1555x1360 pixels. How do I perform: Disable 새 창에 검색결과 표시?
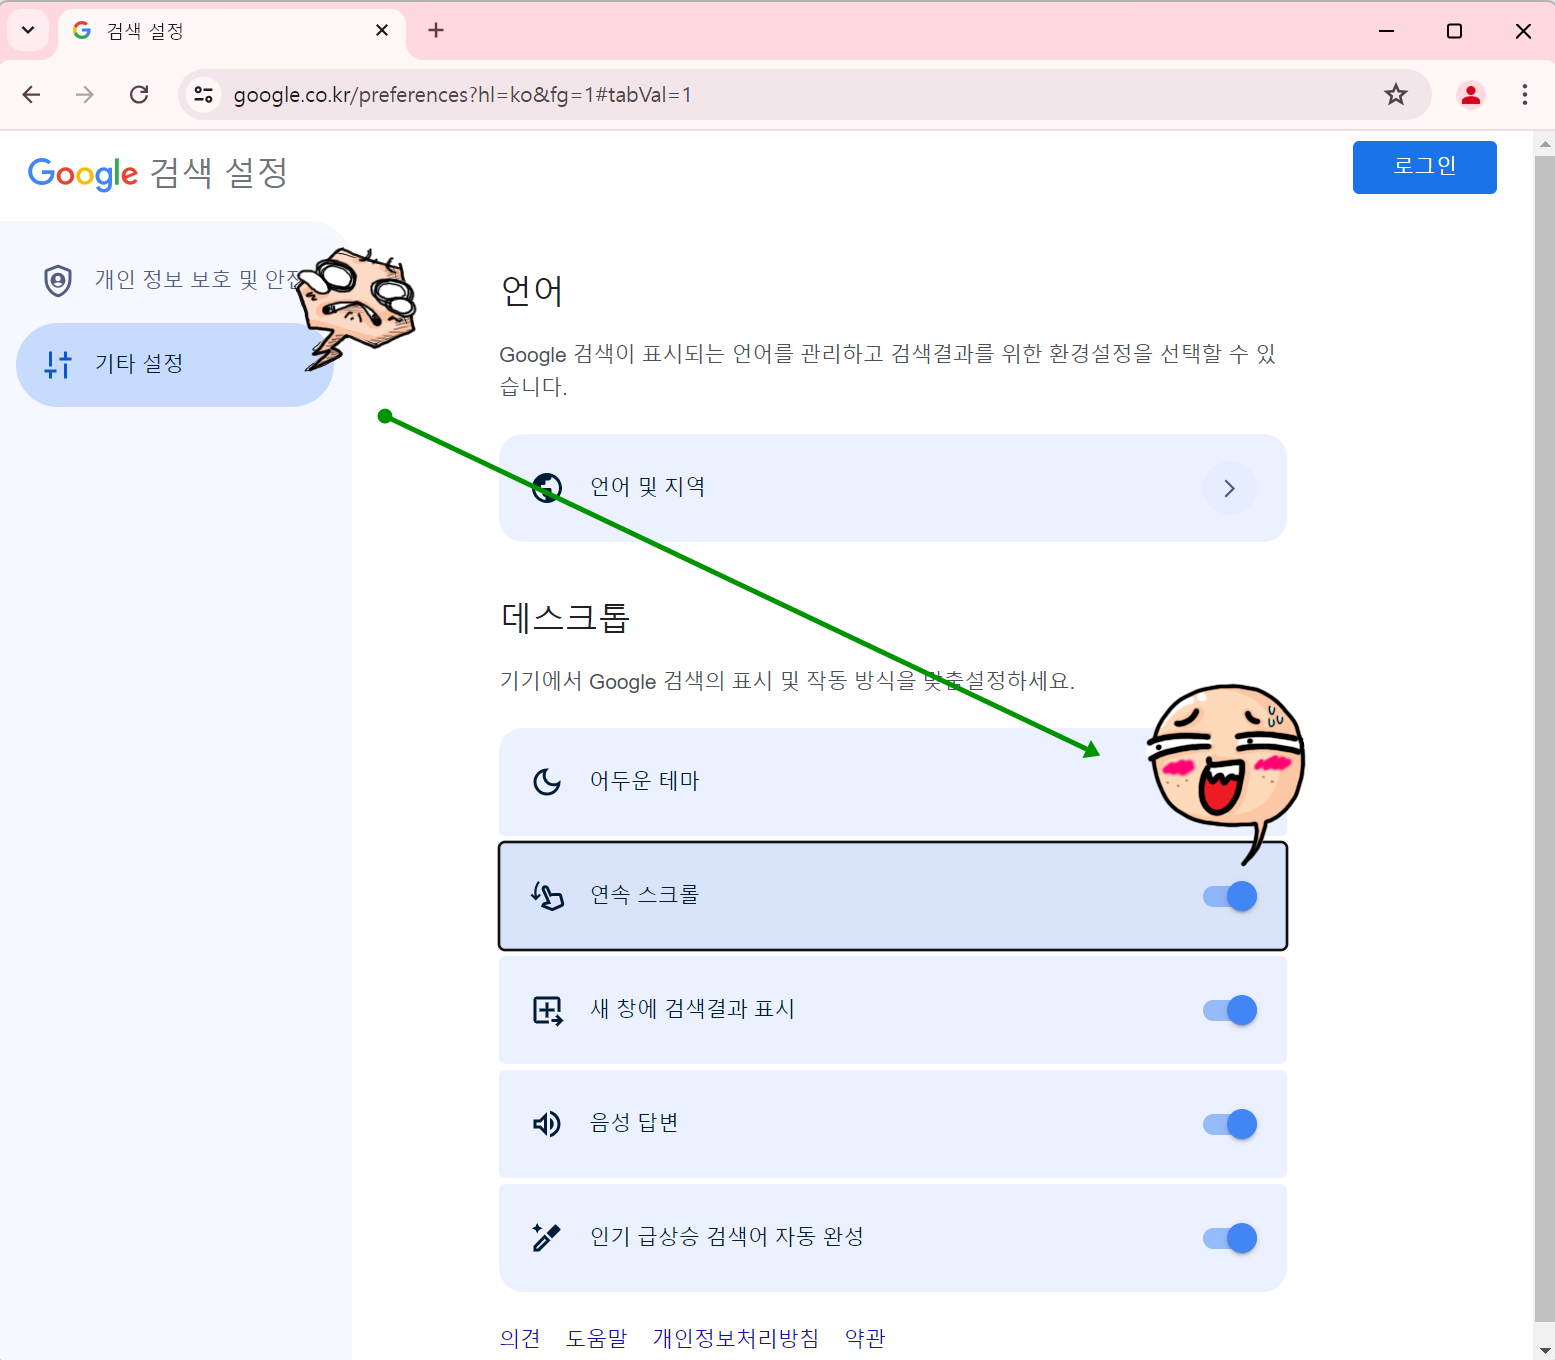tap(1228, 1009)
